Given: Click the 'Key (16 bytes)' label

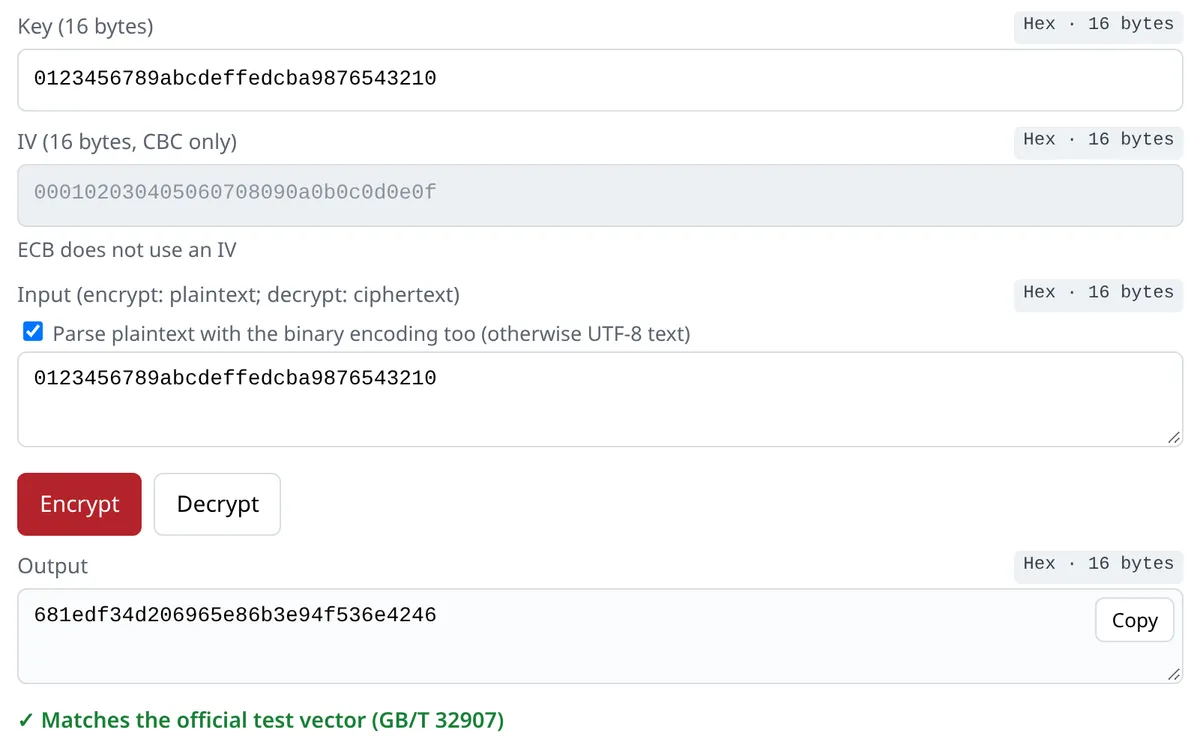Looking at the screenshot, I should (86, 27).
